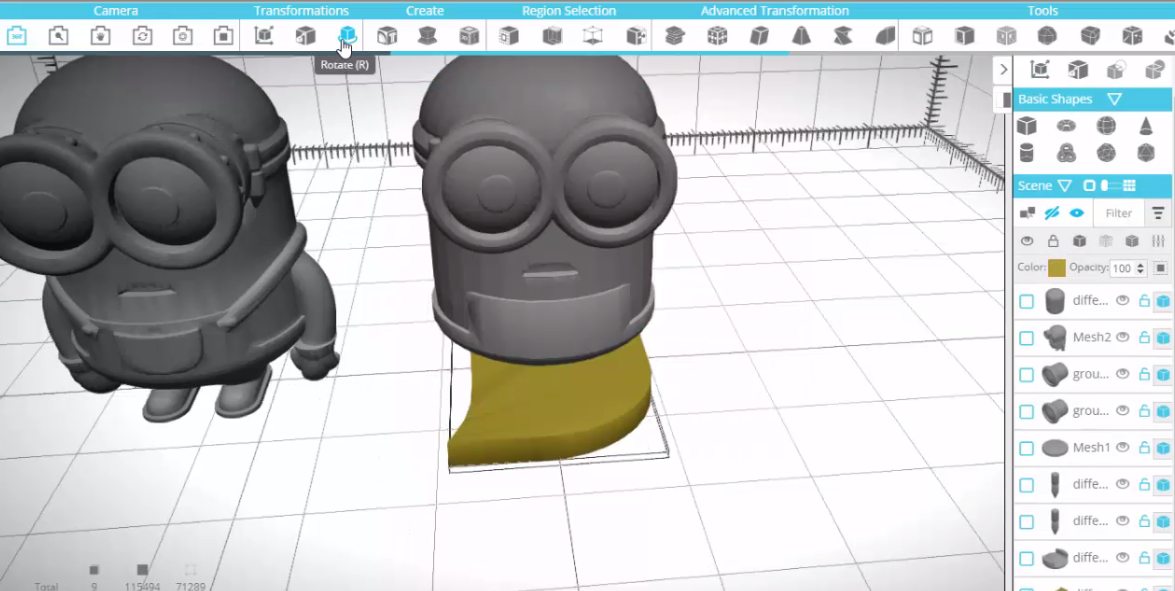Toggle the lock of Mesh2

(1144, 337)
